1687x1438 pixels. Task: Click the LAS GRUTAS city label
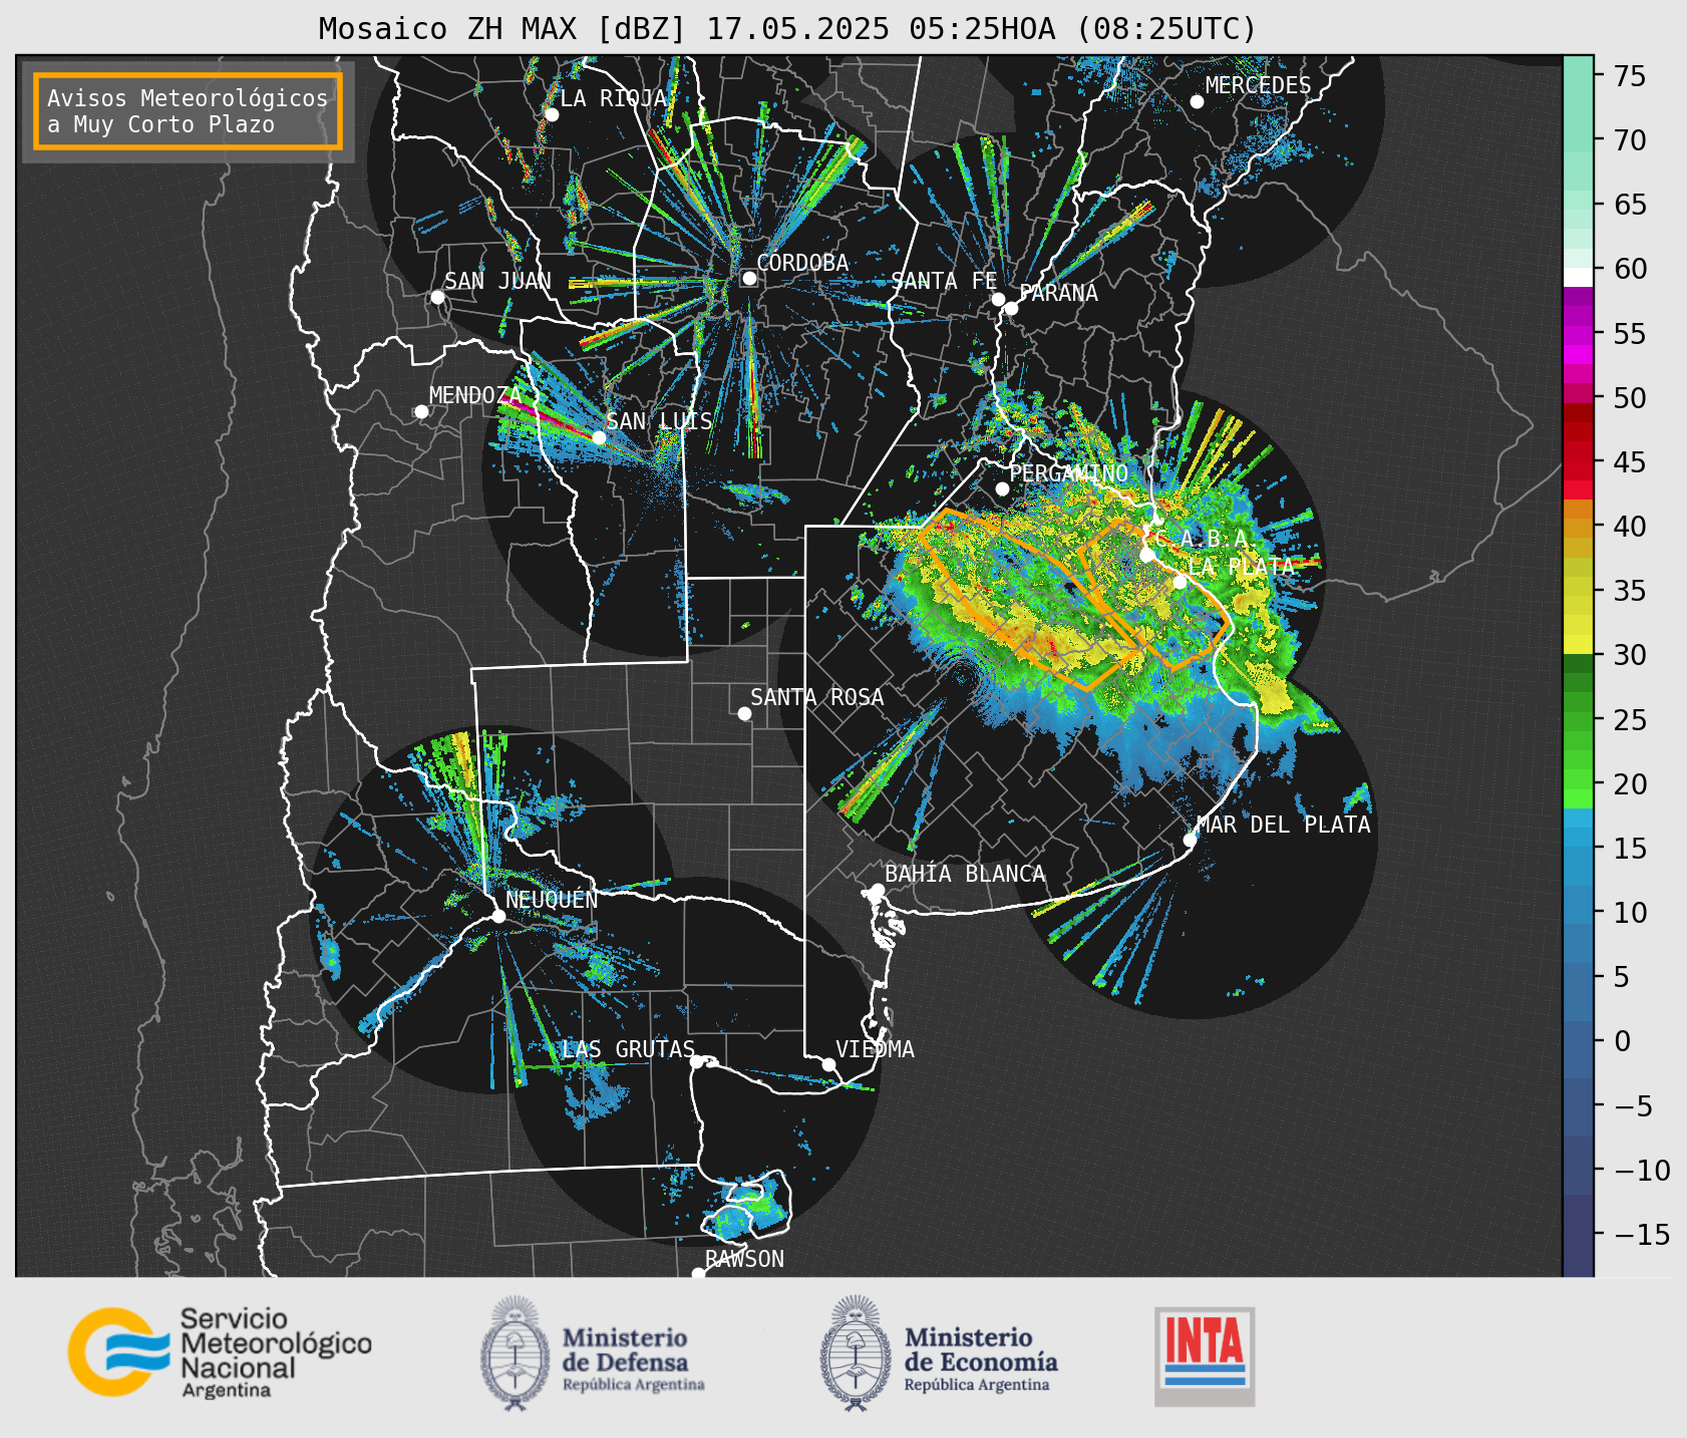(628, 1049)
